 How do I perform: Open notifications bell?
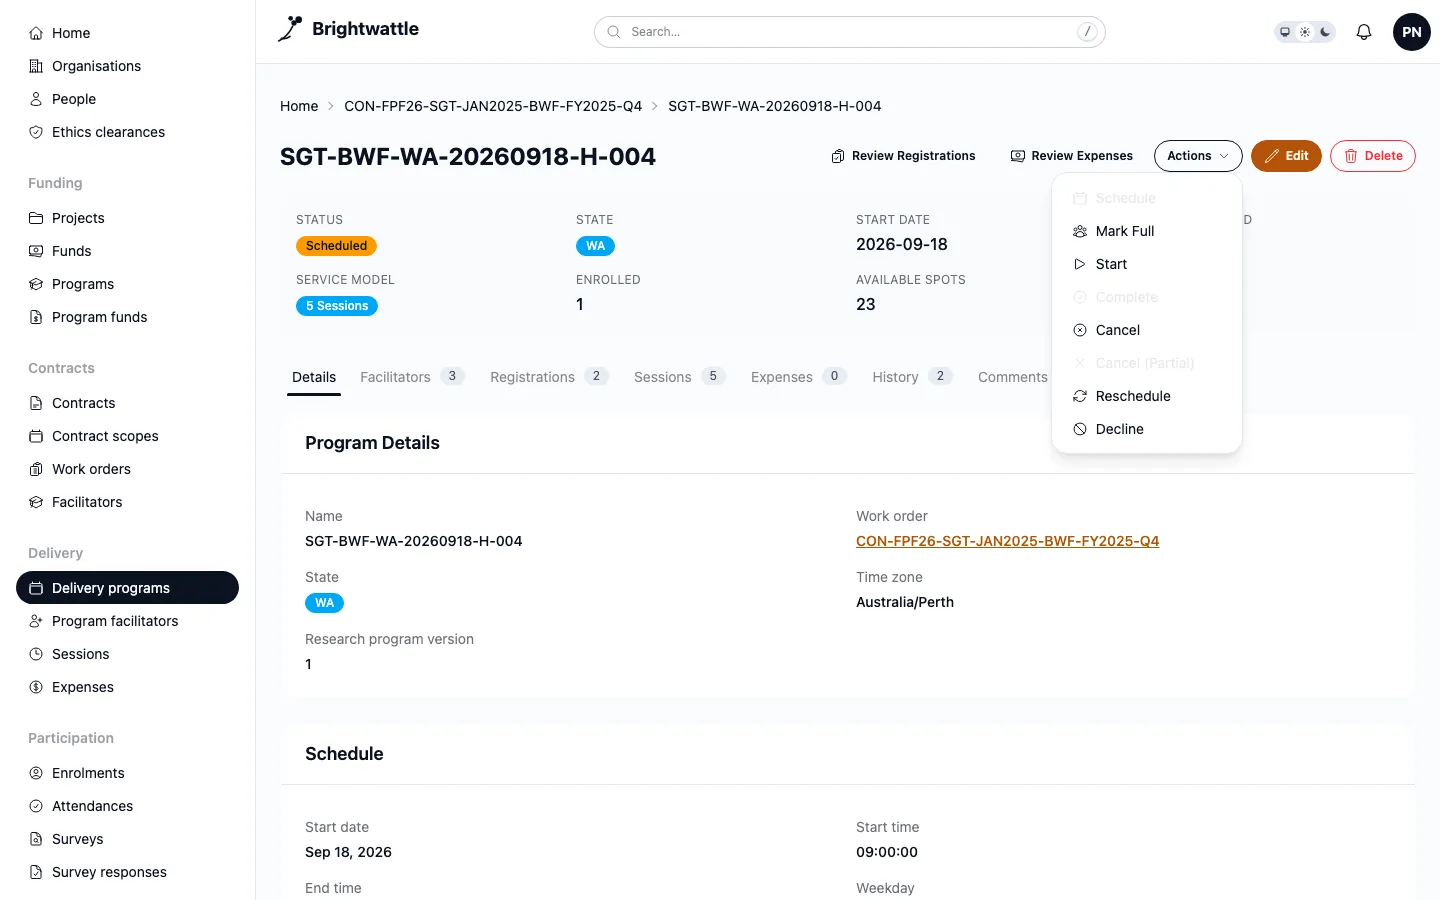[x=1364, y=32]
